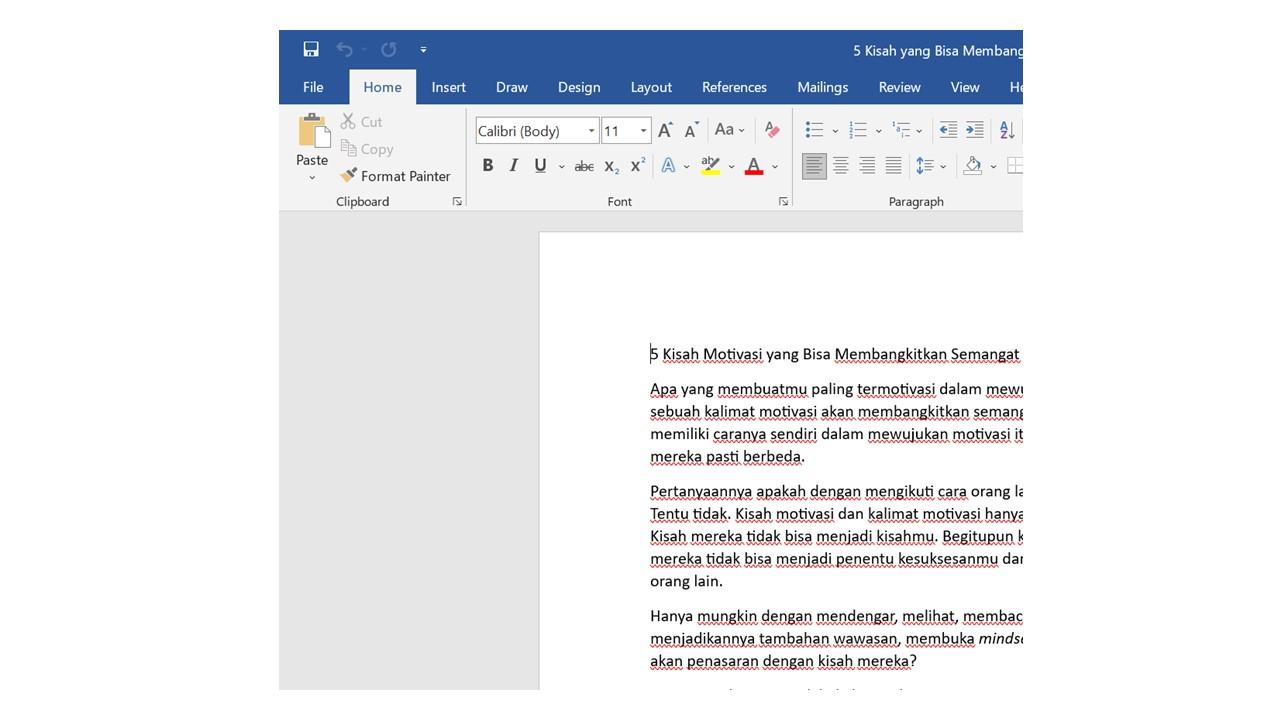Click the text "mereka pasti berbeda."
The image size is (1280, 720).
(728, 457)
